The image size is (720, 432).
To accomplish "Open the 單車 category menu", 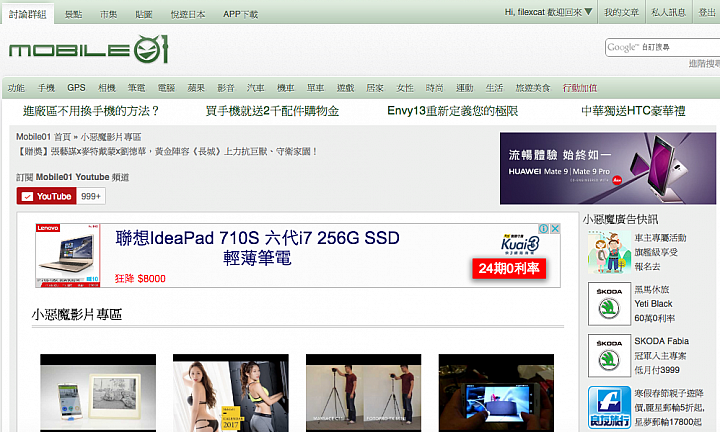I will pos(315,88).
